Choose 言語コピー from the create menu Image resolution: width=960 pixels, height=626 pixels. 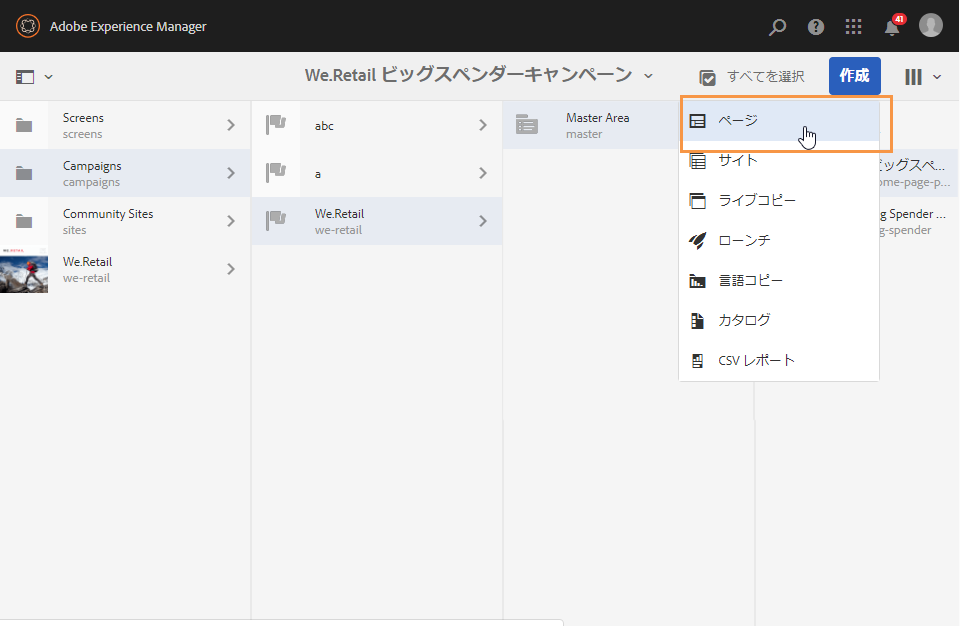[x=779, y=281]
